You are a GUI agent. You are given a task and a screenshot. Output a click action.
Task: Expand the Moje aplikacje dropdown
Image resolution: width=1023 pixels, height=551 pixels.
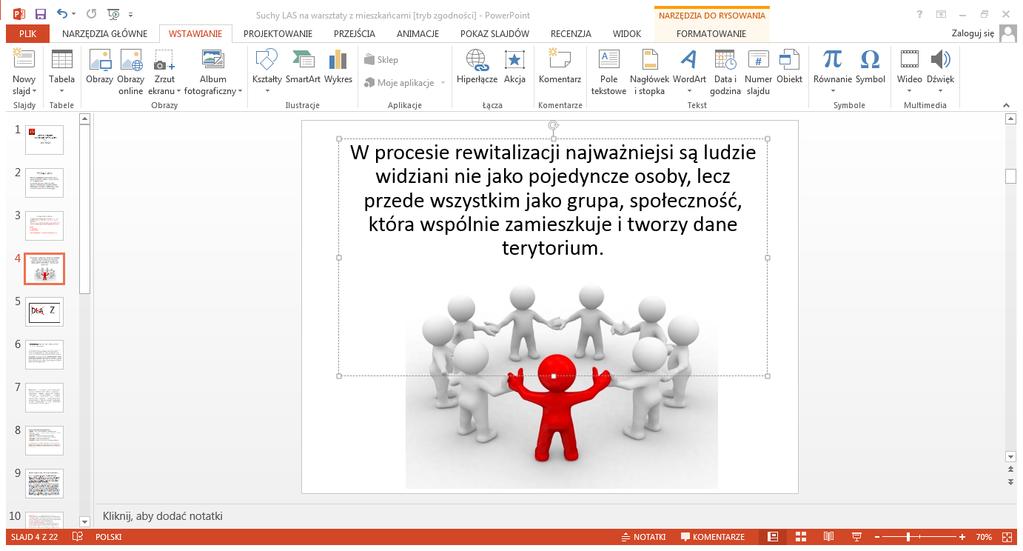click(443, 83)
